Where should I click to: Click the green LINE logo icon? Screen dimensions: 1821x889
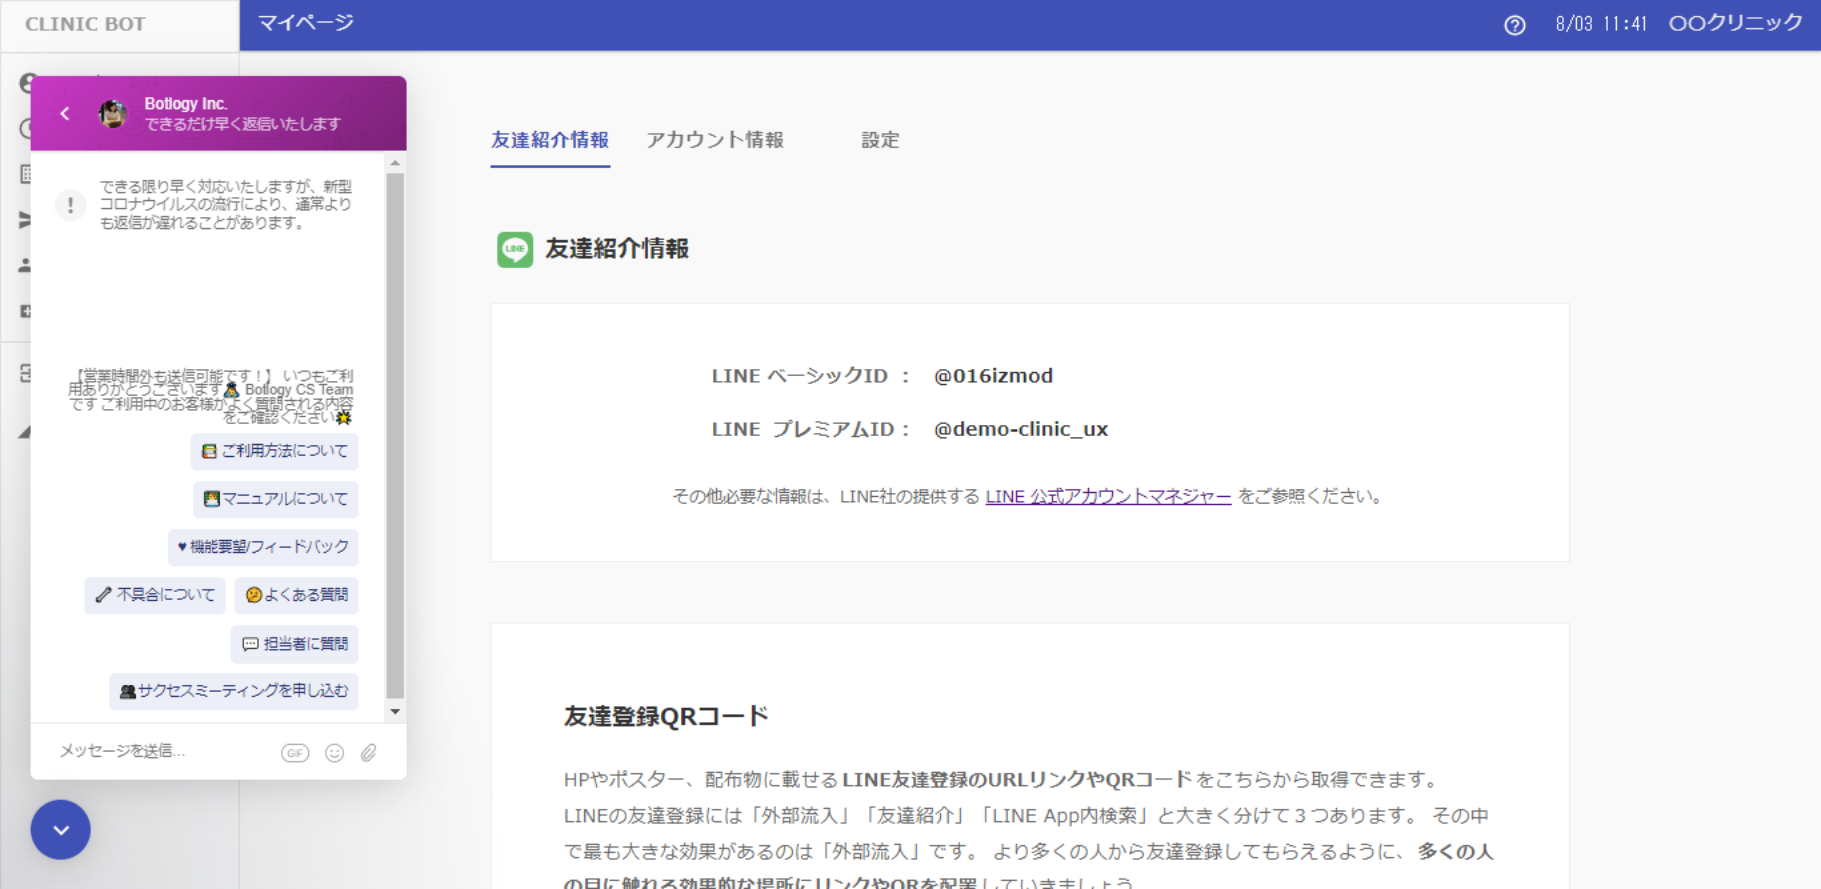coord(515,249)
